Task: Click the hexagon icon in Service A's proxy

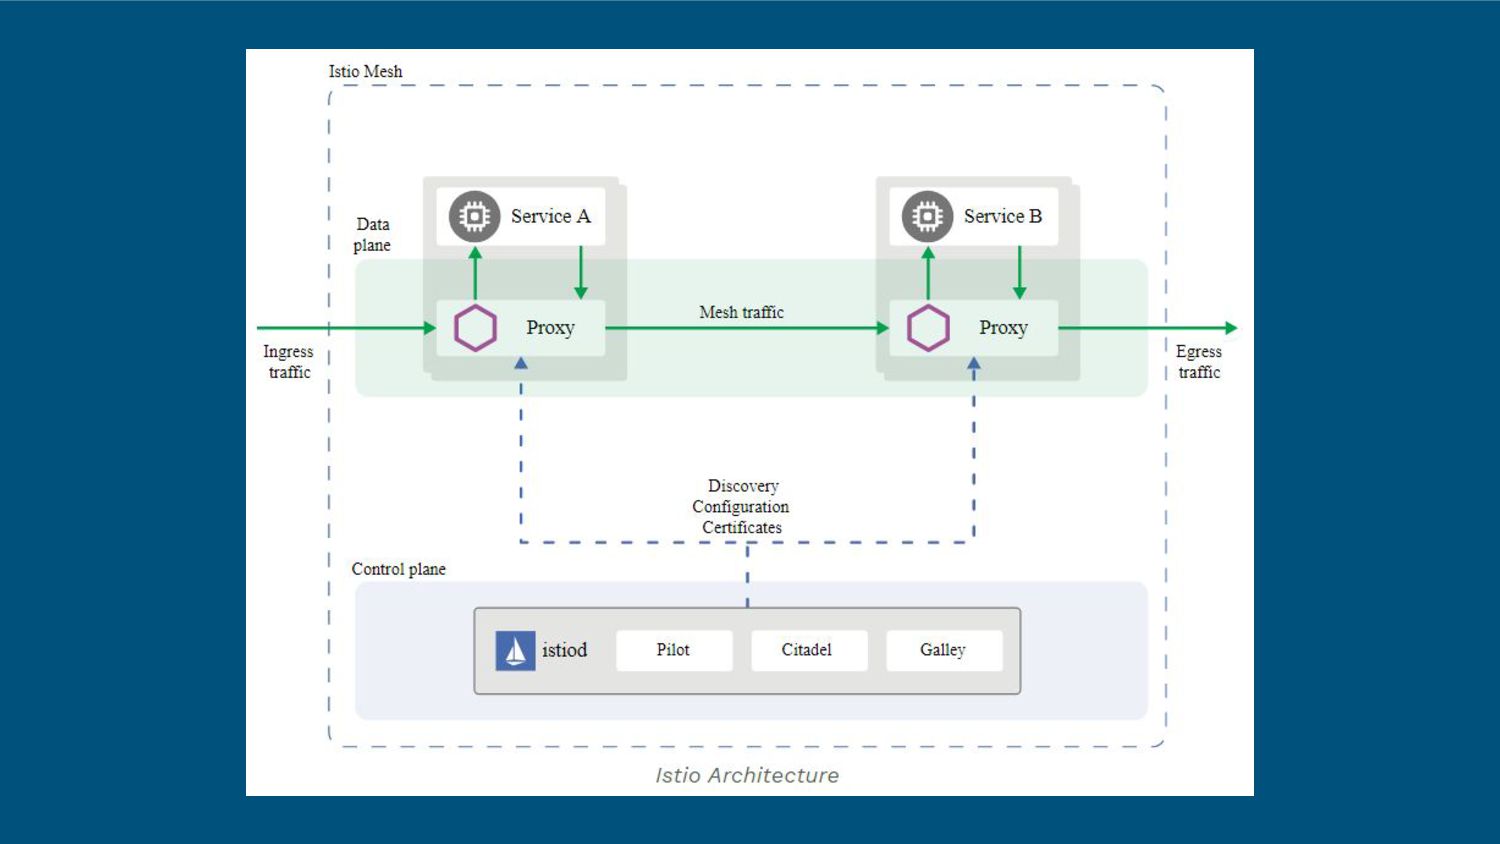Action: click(x=475, y=328)
